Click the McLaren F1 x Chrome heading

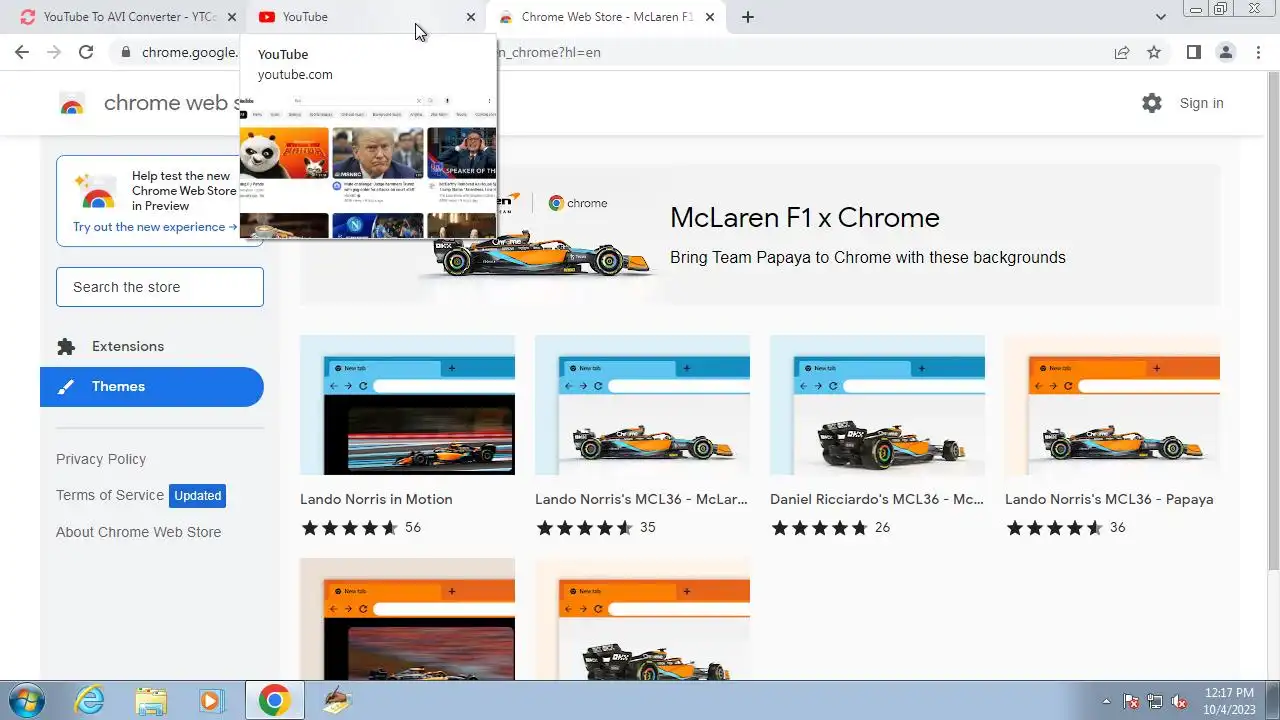click(x=805, y=218)
